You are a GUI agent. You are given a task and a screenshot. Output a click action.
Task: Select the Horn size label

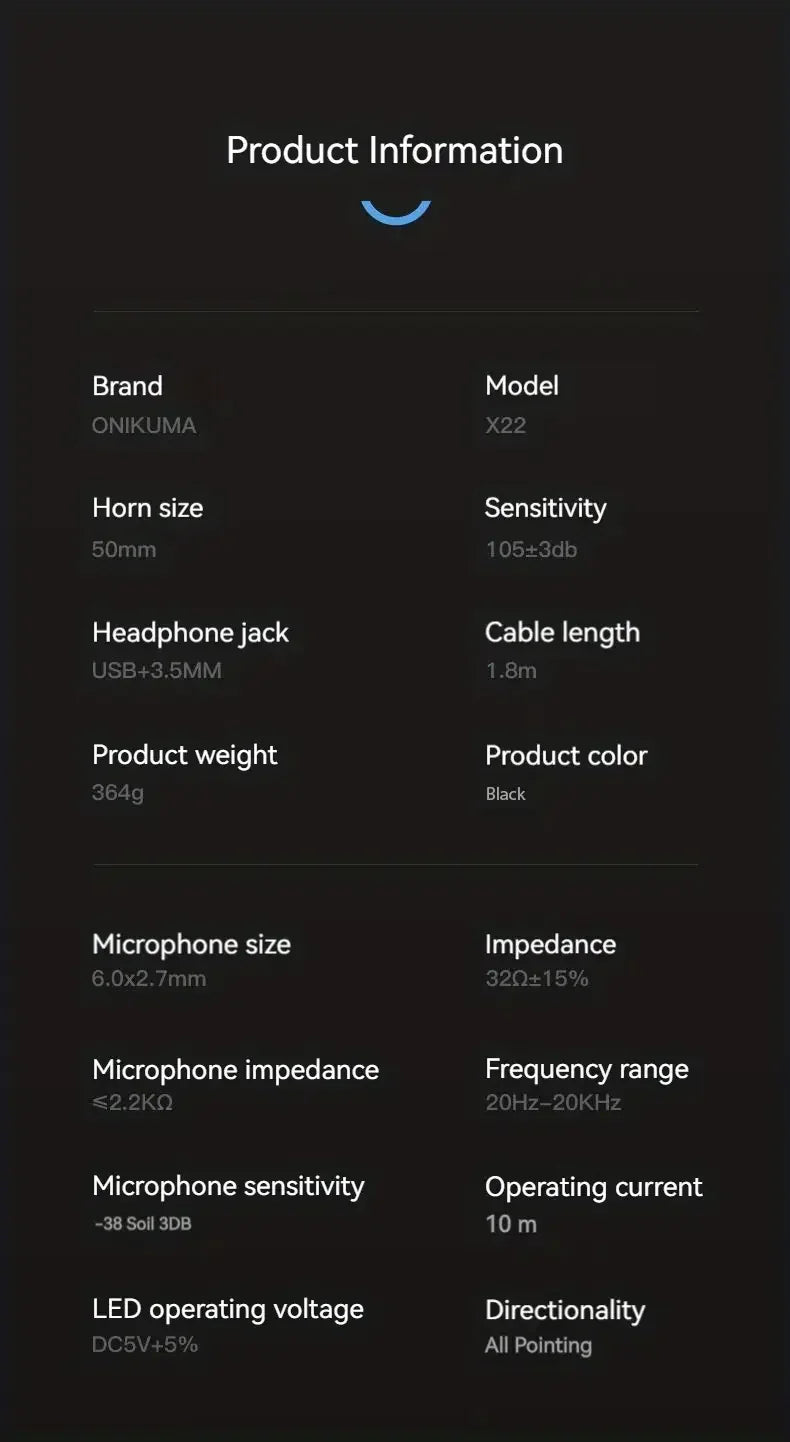pos(147,508)
